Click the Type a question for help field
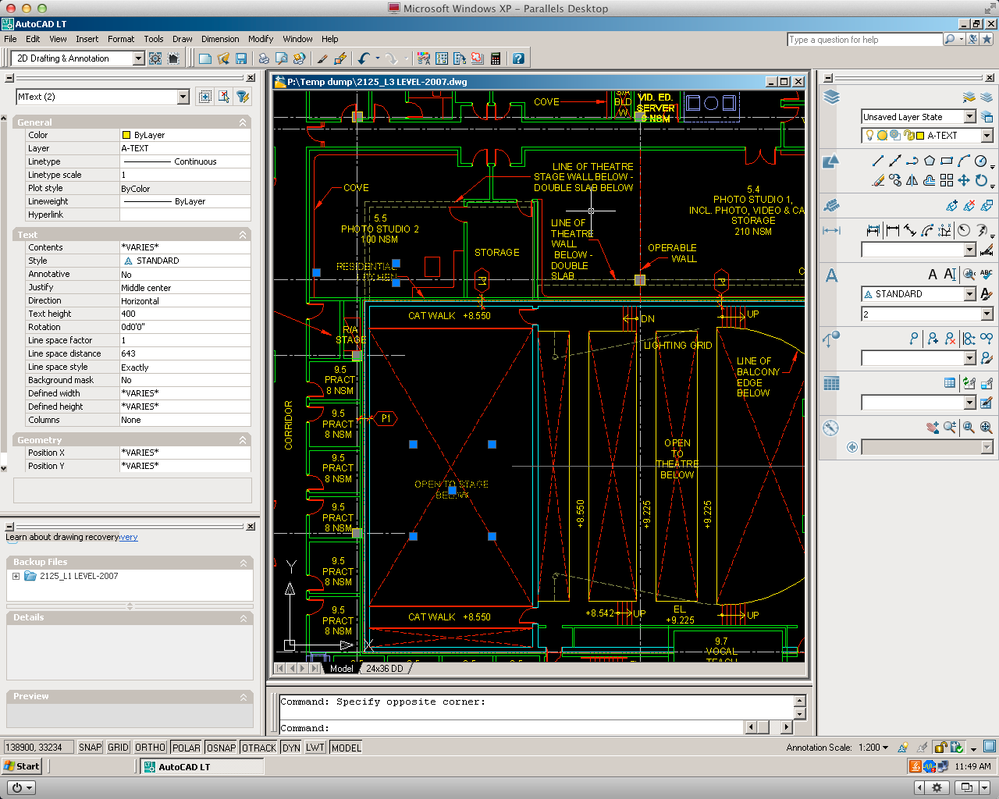 (864, 40)
